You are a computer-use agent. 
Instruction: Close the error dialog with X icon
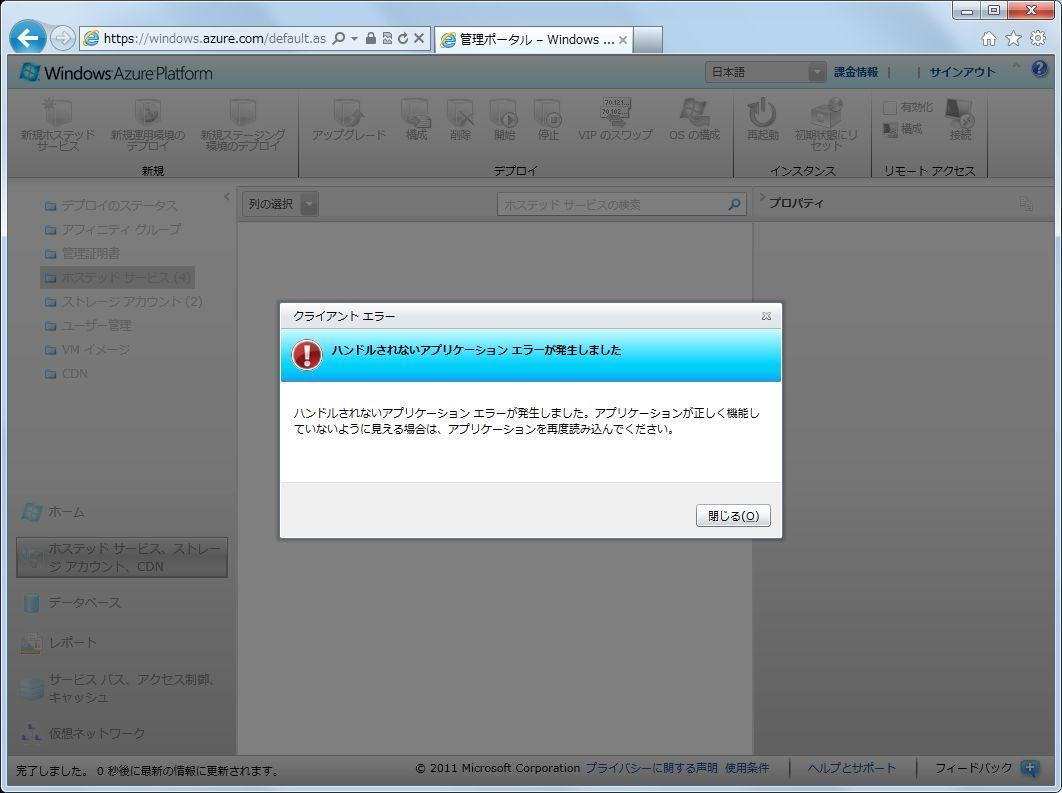point(766,316)
